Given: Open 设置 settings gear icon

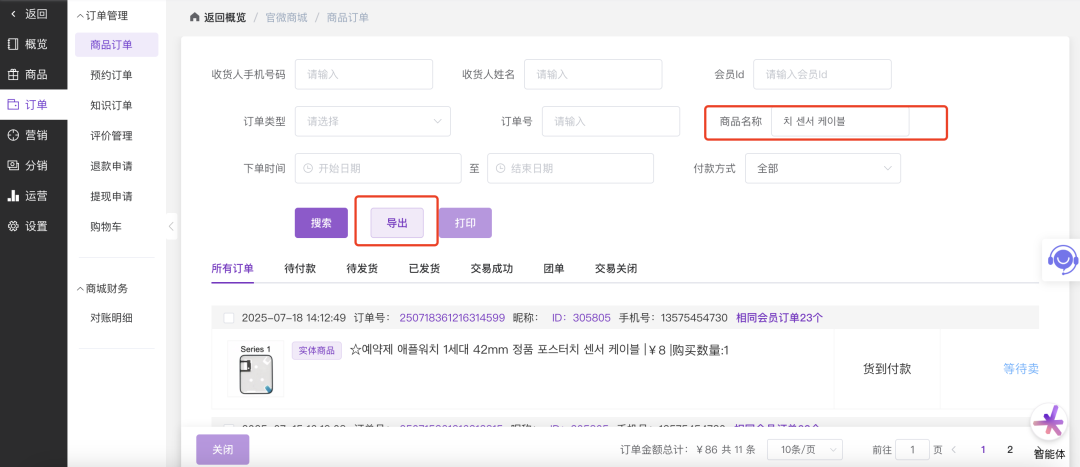Looking at the screenshot, I should coord(13,226).
